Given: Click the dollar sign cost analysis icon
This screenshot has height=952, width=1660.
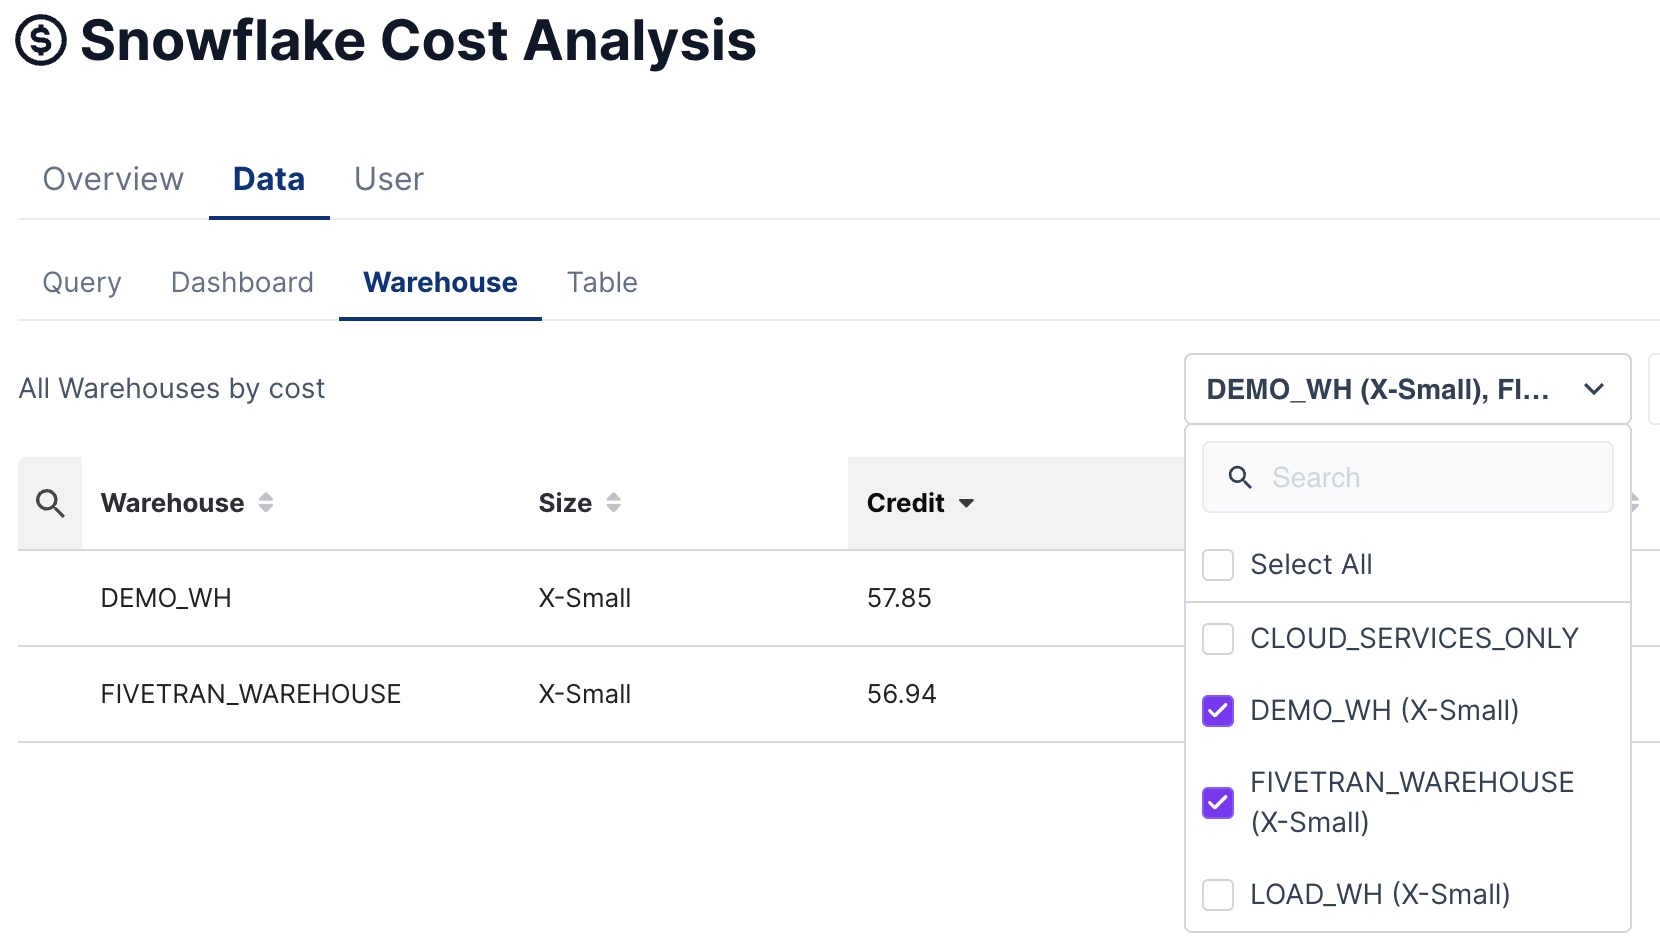Looking at the screenshot, I should (x=41, y=41).
